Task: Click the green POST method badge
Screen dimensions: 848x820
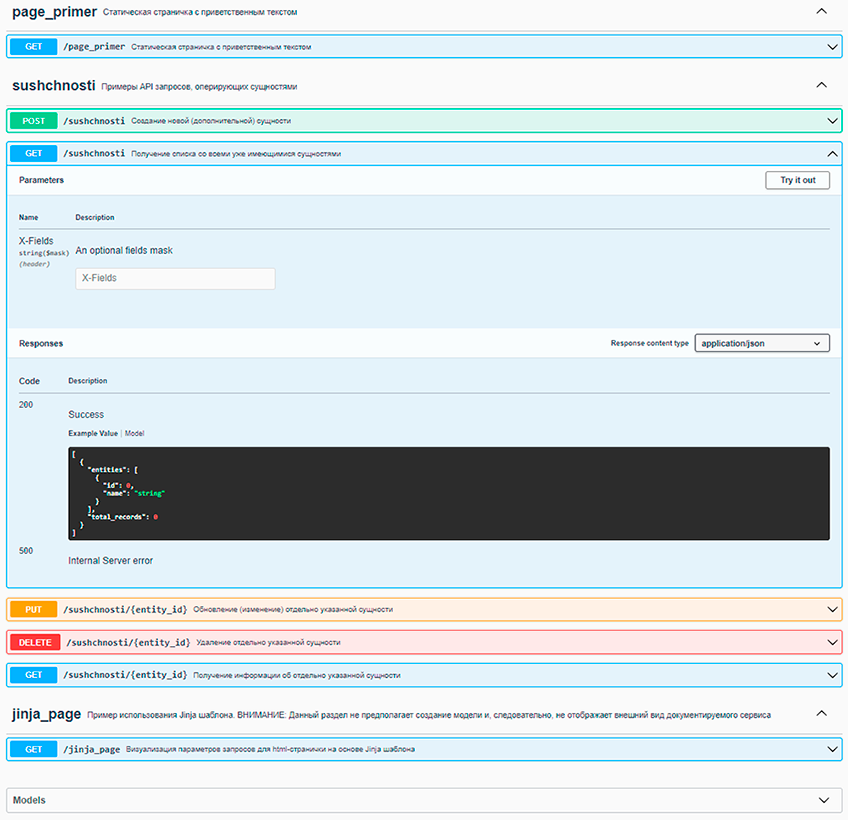Action: (x=34, y=121)
